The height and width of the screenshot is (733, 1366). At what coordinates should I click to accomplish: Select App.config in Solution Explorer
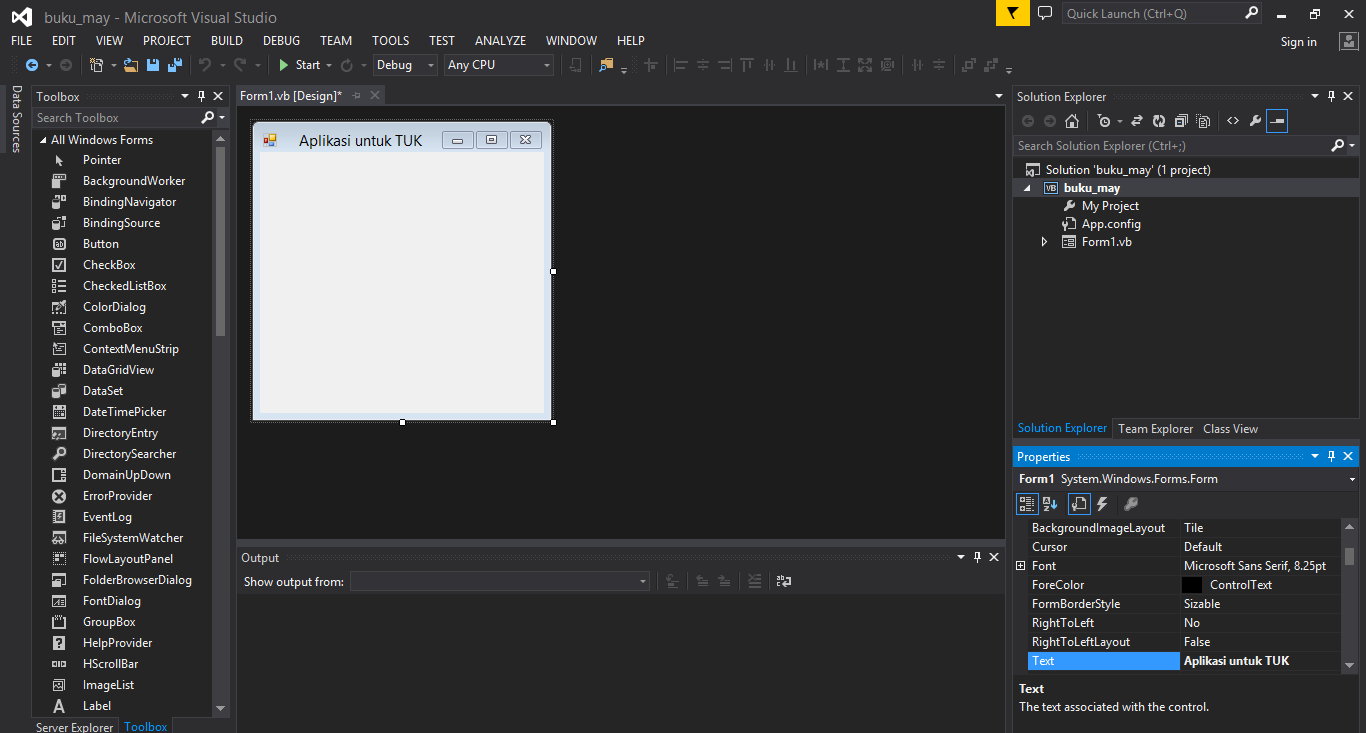click(1111, 224)
